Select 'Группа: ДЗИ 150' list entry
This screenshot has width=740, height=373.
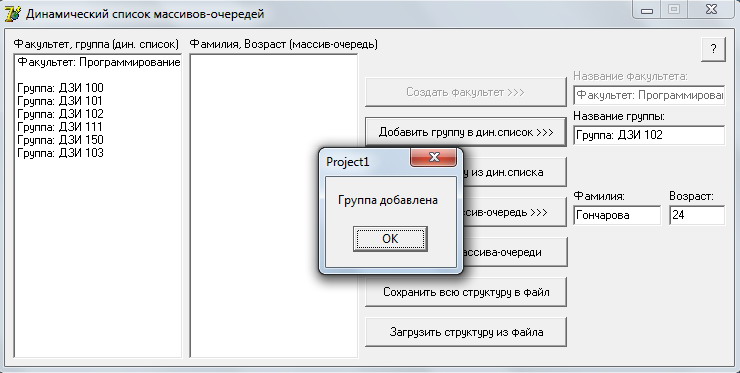(x=60, y=140)
